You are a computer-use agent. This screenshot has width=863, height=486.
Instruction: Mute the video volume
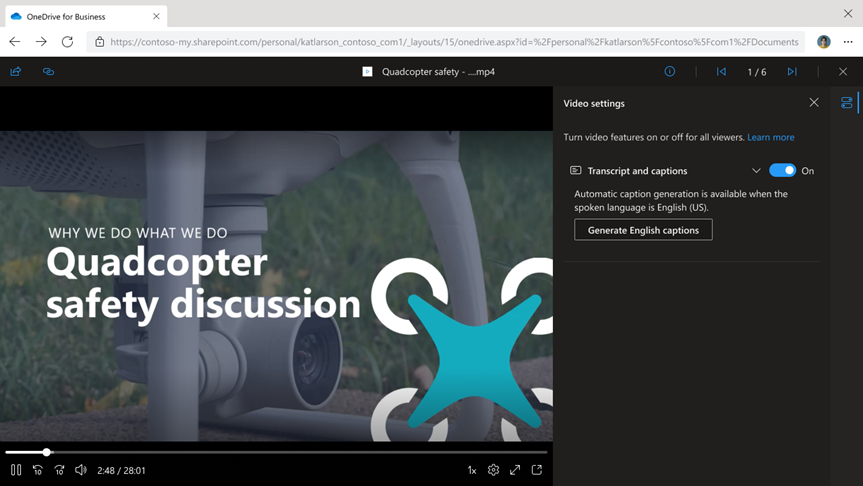point(81,470)
